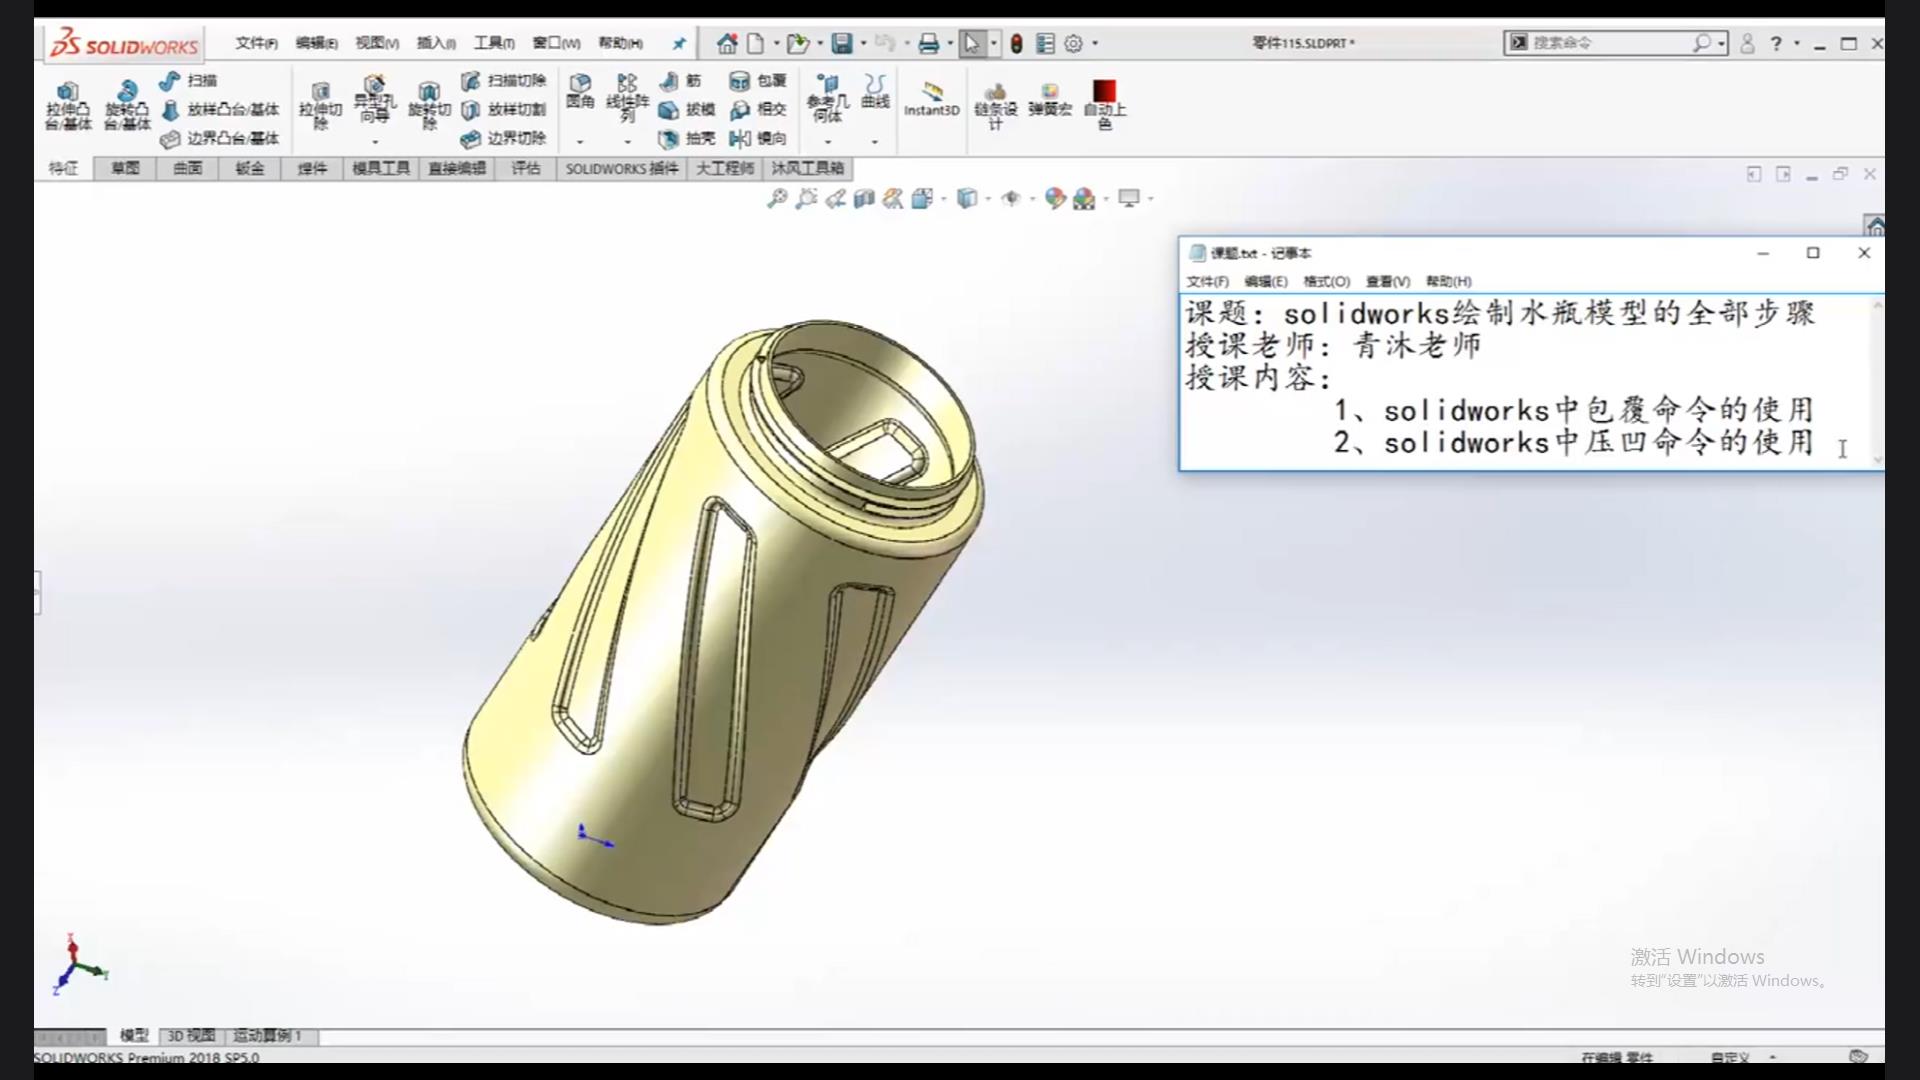Open the 3D 视图 bottom tab

tap(191, 1036)
